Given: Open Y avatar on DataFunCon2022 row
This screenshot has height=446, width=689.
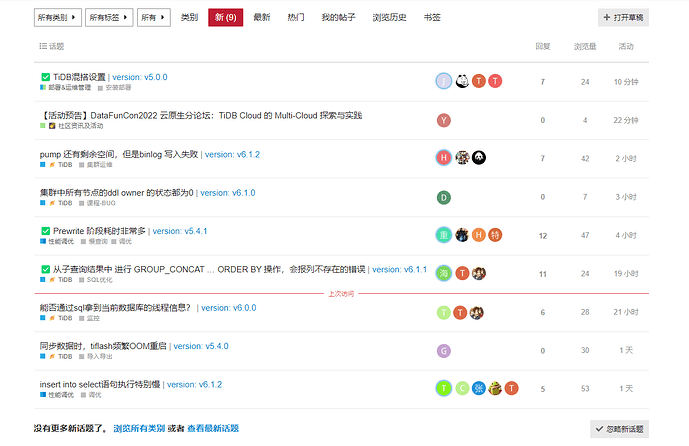Looking at the screenshot, I should pyautogui.click(x=444, y=120).
